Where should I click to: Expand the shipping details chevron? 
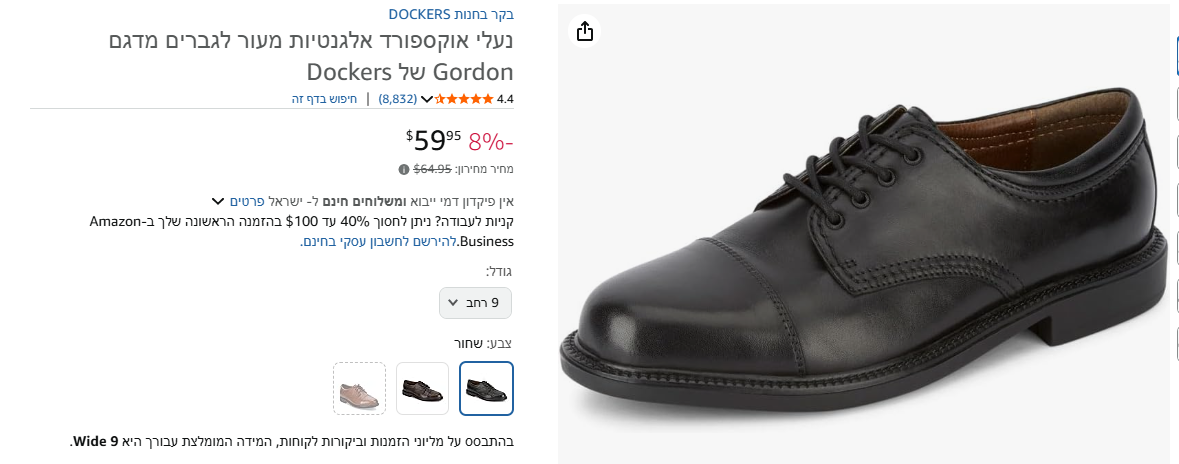click(218, 201)
